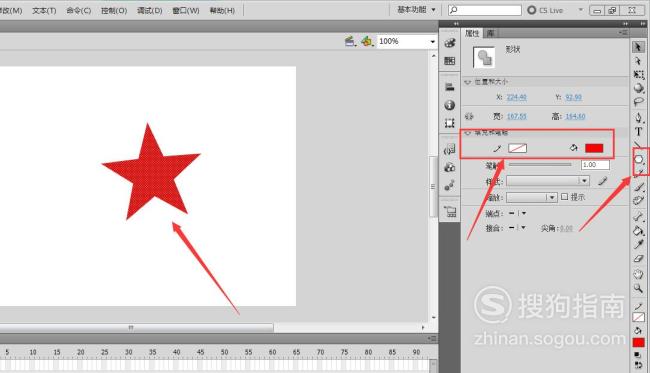Screen dimensions: 650x373
Task: Toggle the width-height lock aspect icon
Action: [469, 116]
